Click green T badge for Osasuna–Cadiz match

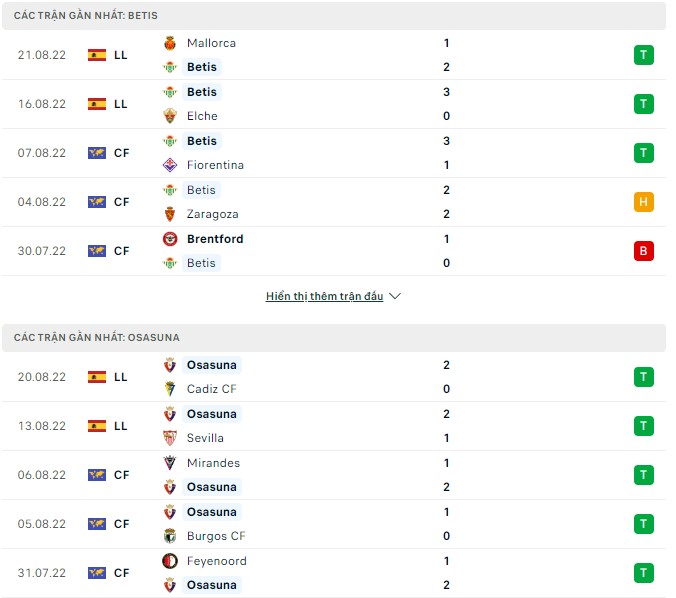coord(643,377)
